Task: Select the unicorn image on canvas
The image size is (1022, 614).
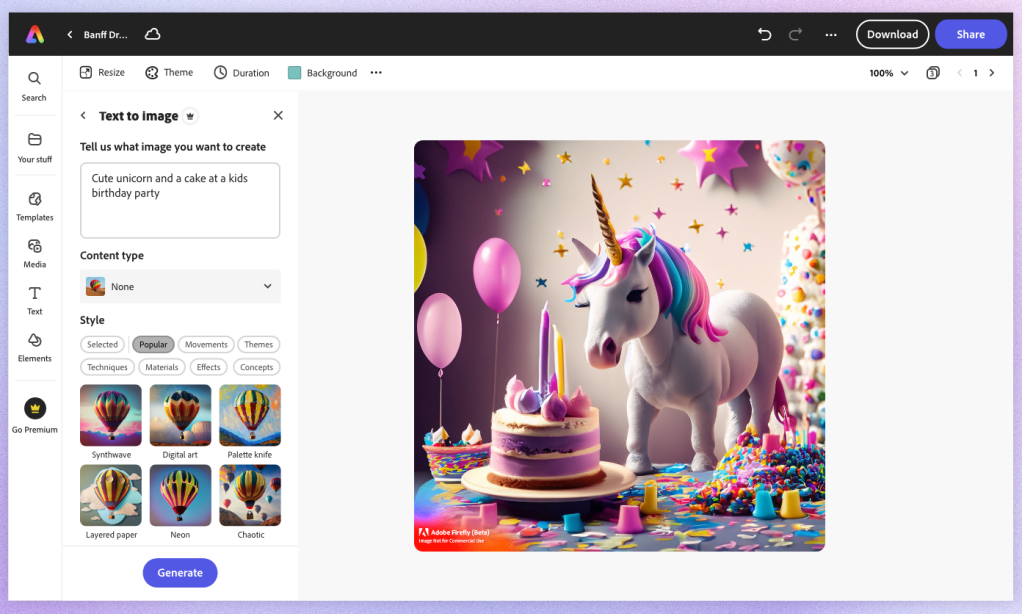Action: (x=619, y=346)
